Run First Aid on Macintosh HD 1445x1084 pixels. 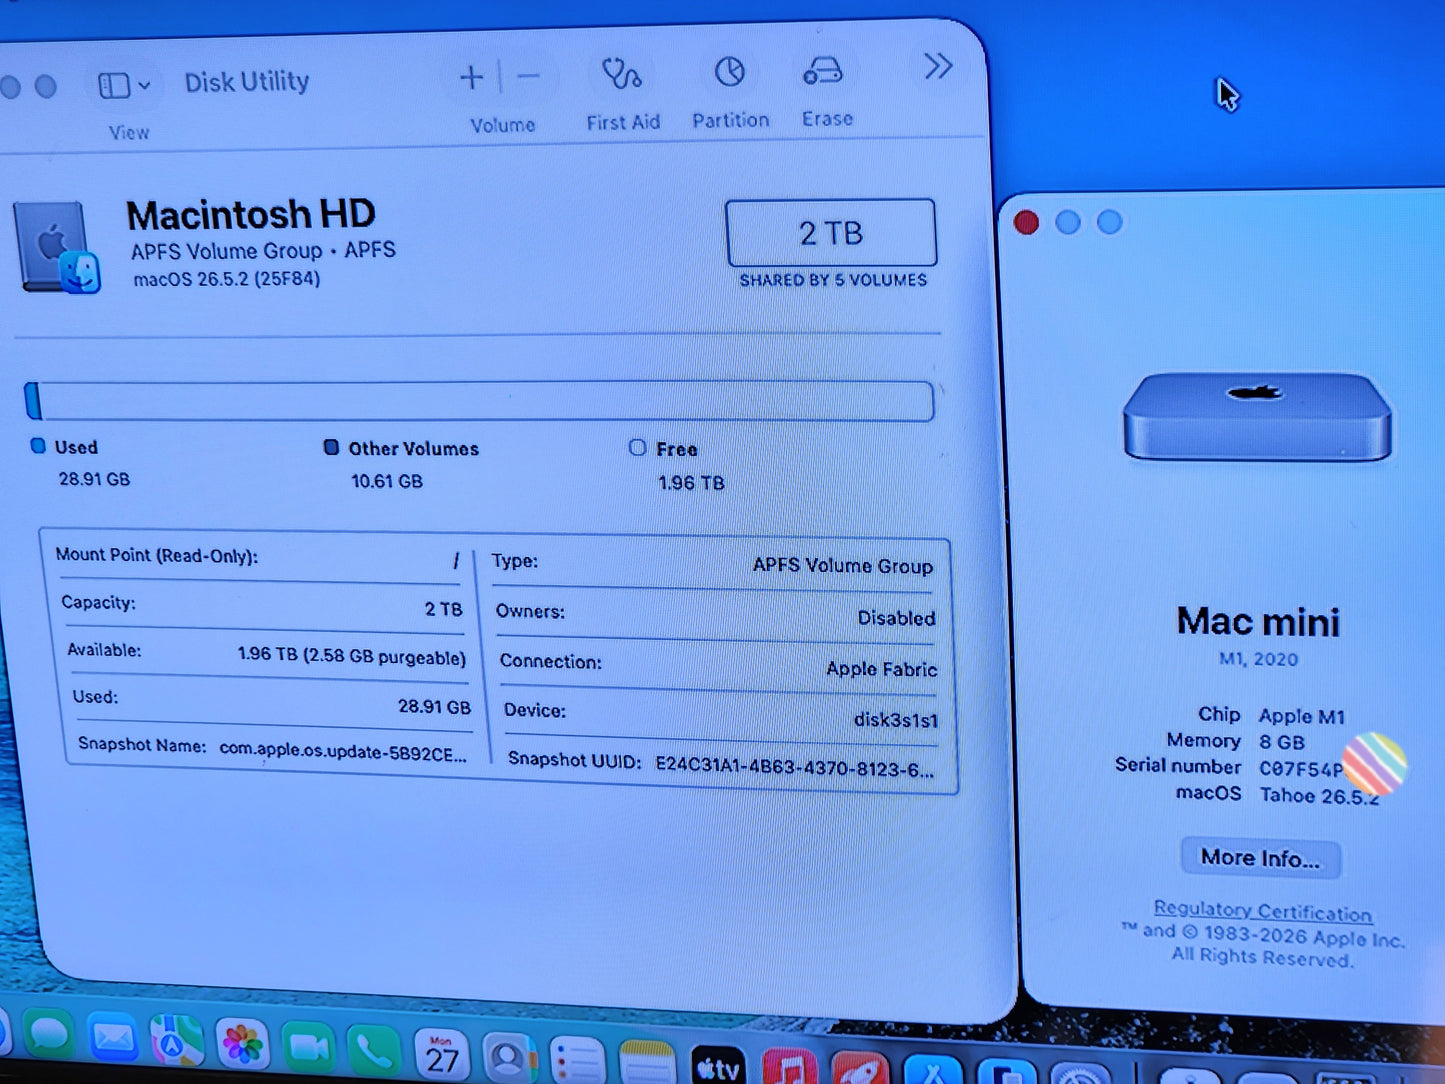[x=621, y=74]
